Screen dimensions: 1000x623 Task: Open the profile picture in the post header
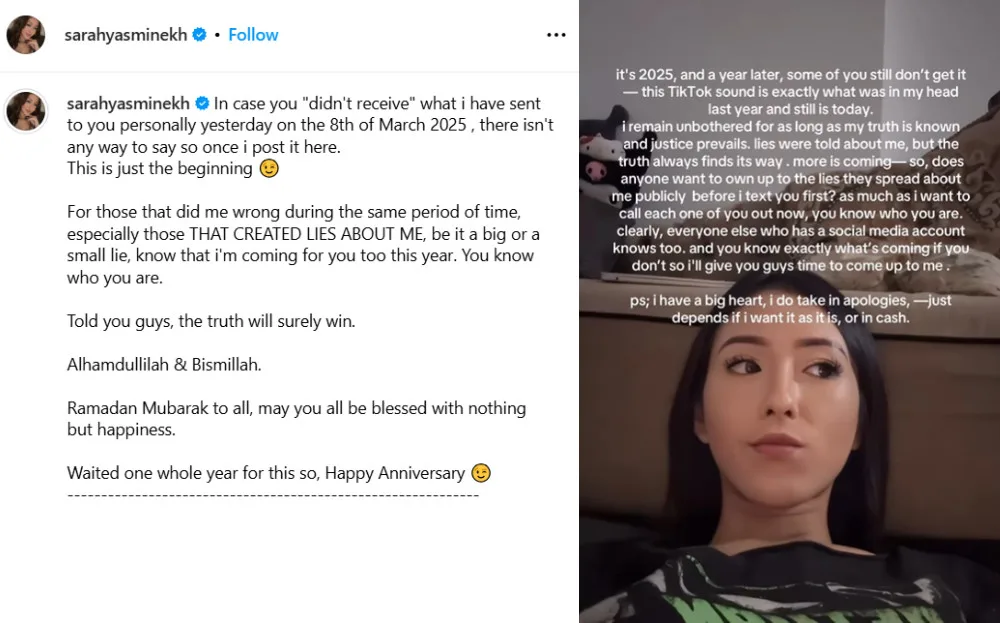pyautogui.click(x=26, y=34)
